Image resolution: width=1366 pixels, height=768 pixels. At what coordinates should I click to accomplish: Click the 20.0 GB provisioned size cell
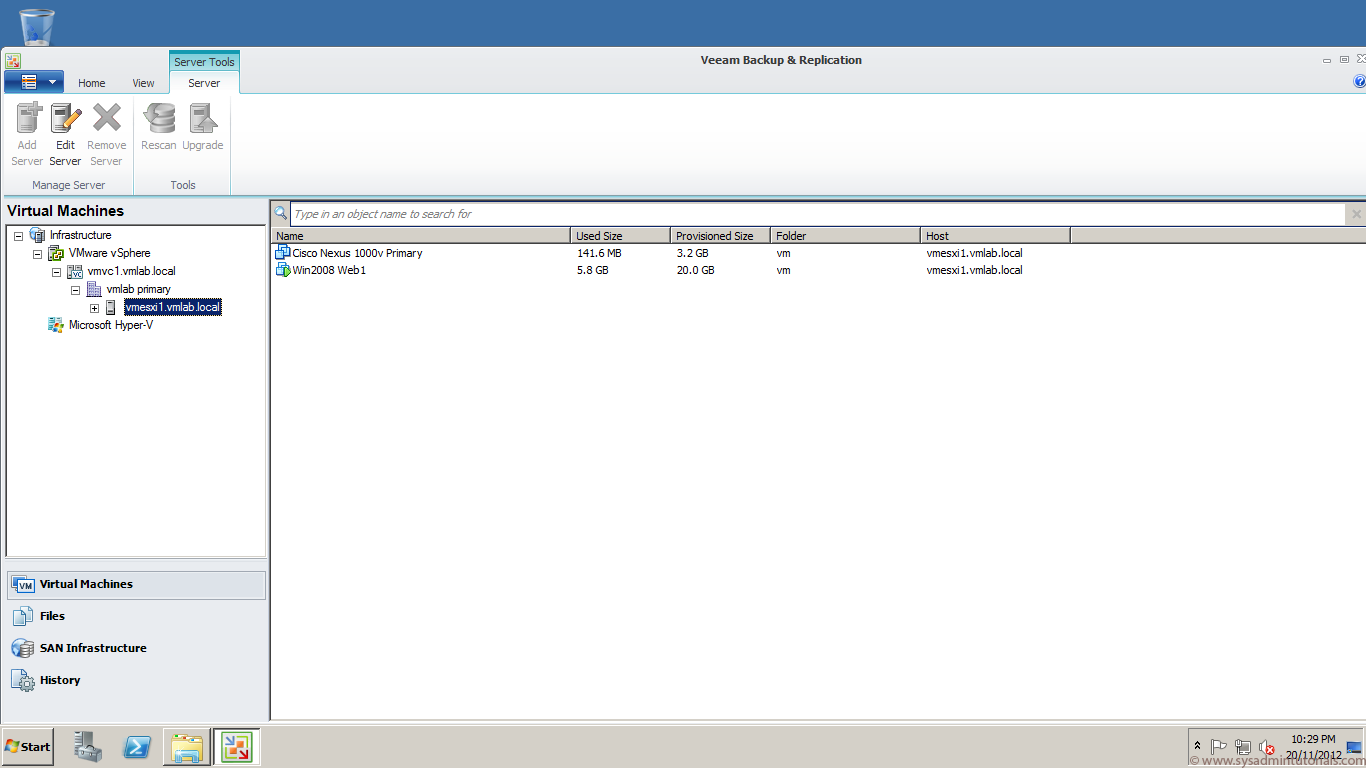695,270
